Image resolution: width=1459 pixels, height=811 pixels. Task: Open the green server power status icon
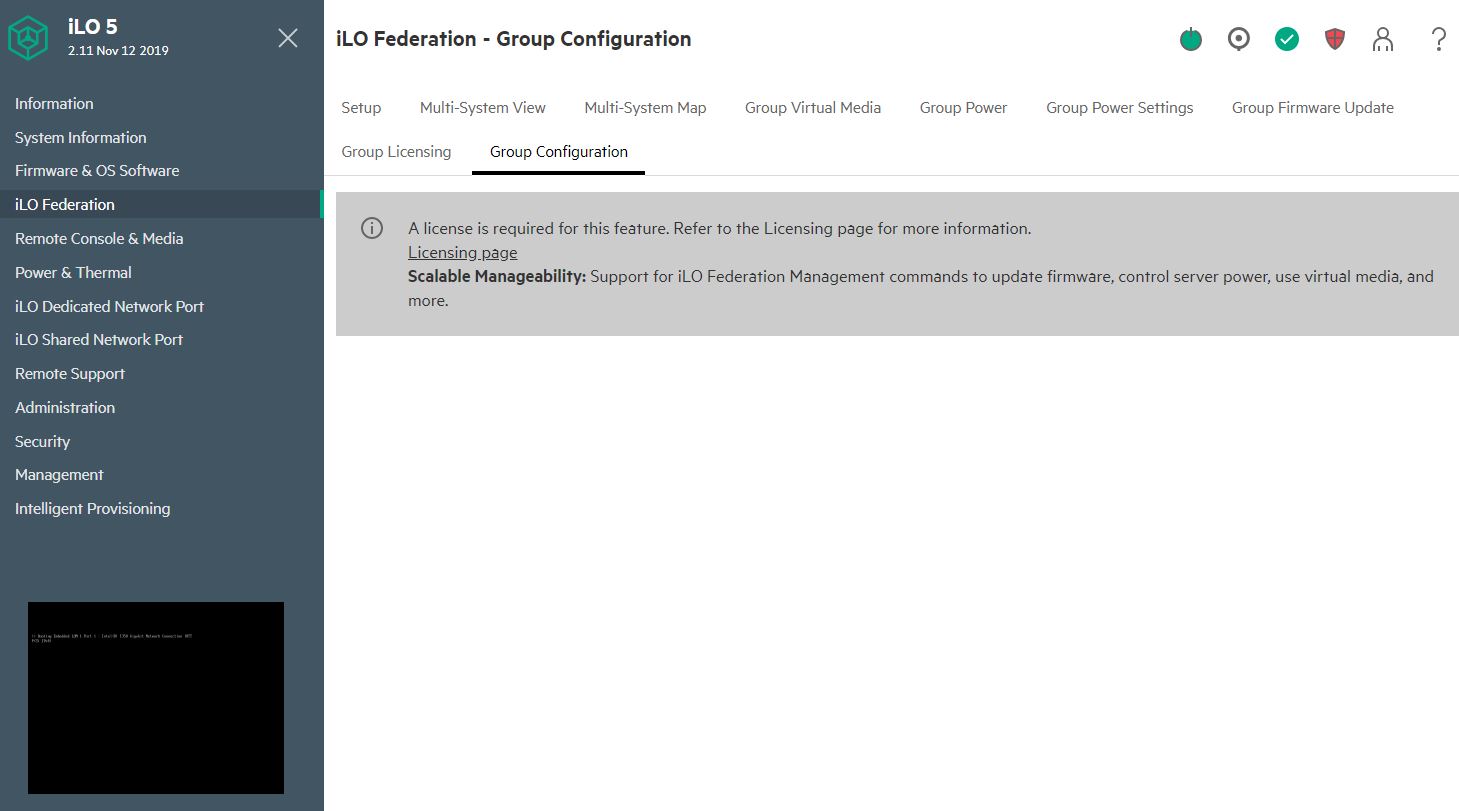click(1190, 39)
